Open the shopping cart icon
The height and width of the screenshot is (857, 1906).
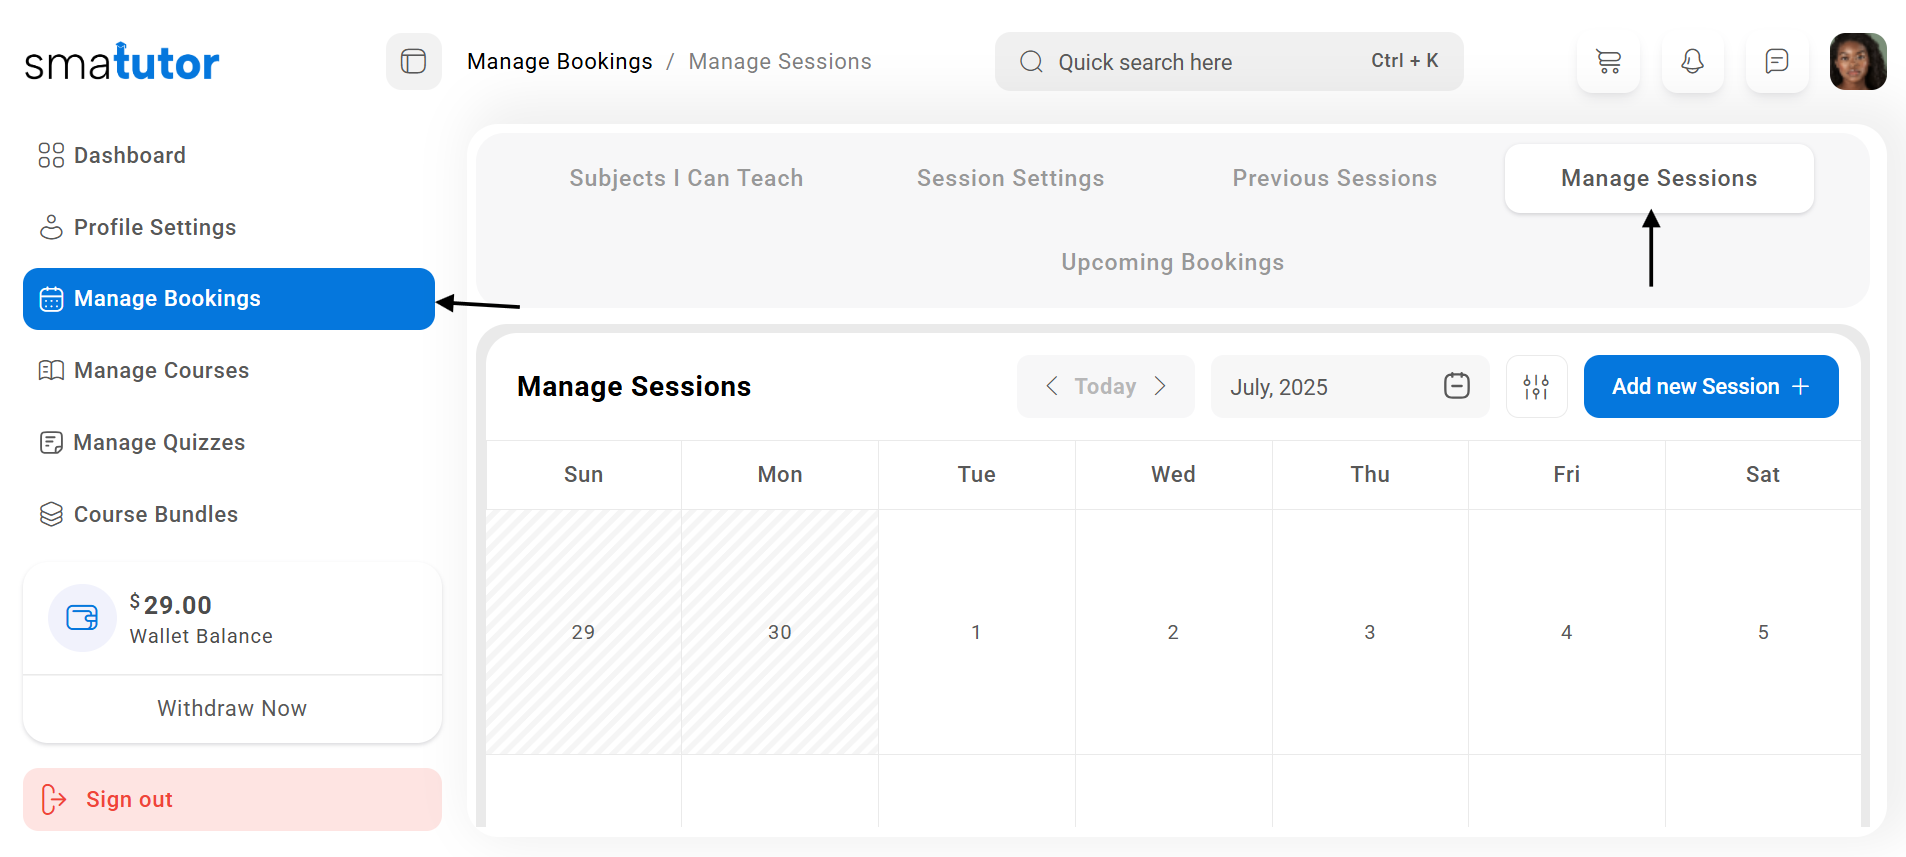point(1608,62)
